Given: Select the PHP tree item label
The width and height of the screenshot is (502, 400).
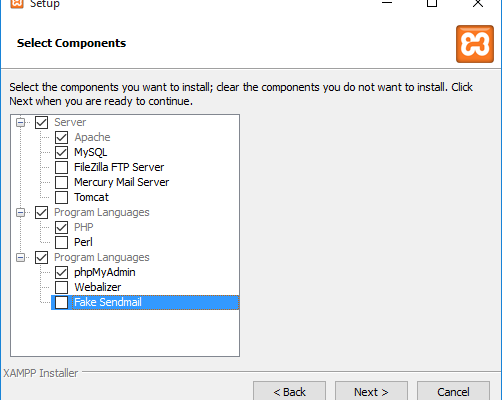Looking at the screenshot, I should tap(84, 227).
